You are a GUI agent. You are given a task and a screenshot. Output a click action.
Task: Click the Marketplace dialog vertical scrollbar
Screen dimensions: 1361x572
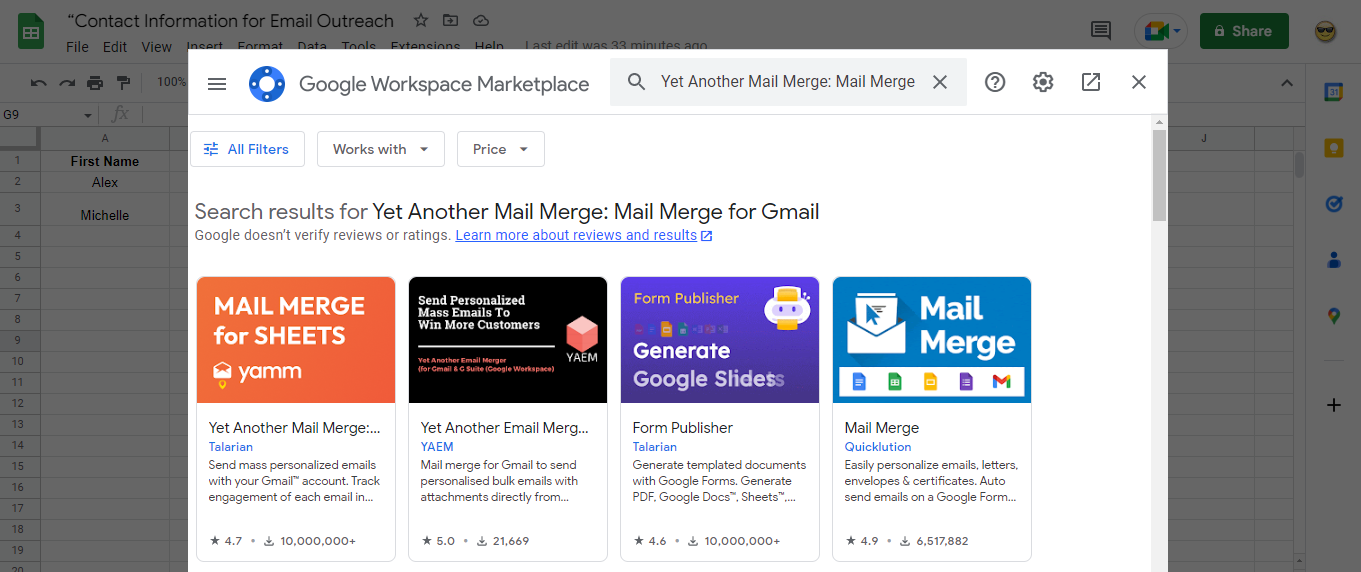click(1159, 175)
